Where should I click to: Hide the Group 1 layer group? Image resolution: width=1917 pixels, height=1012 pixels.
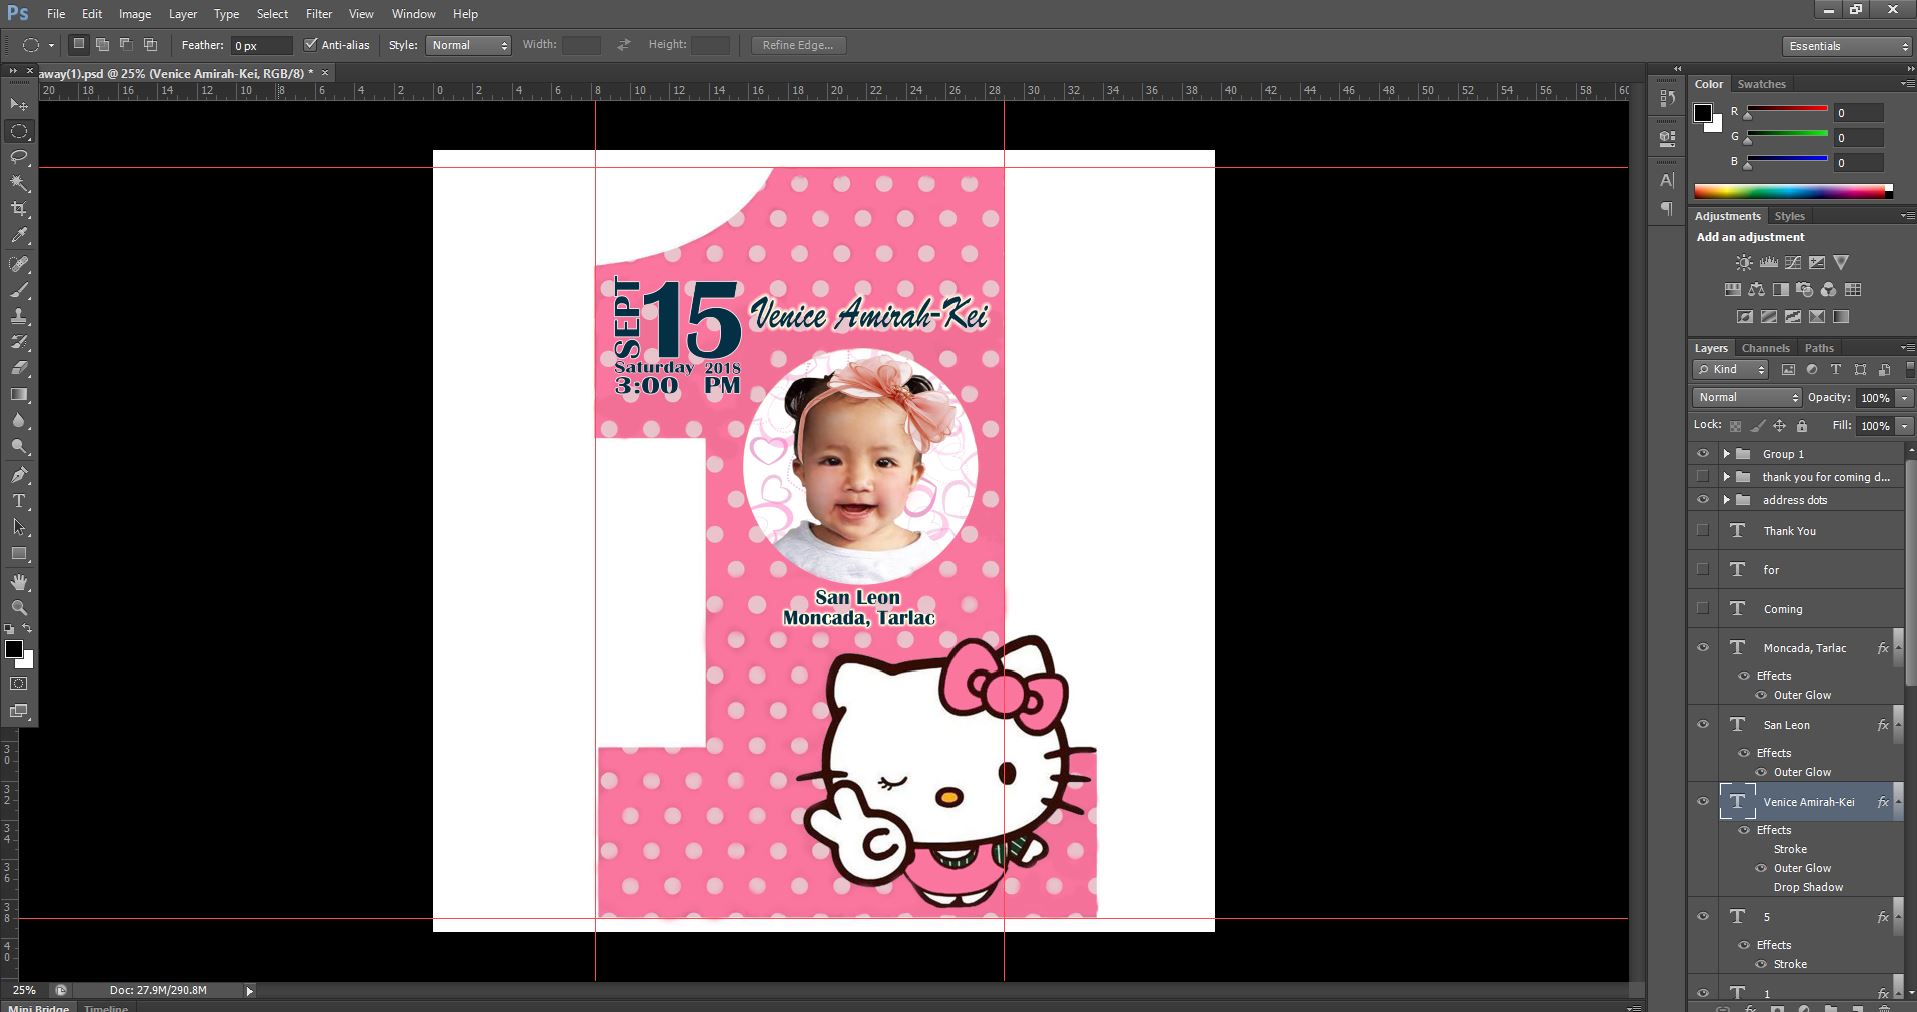click(x=1703, y=454)
